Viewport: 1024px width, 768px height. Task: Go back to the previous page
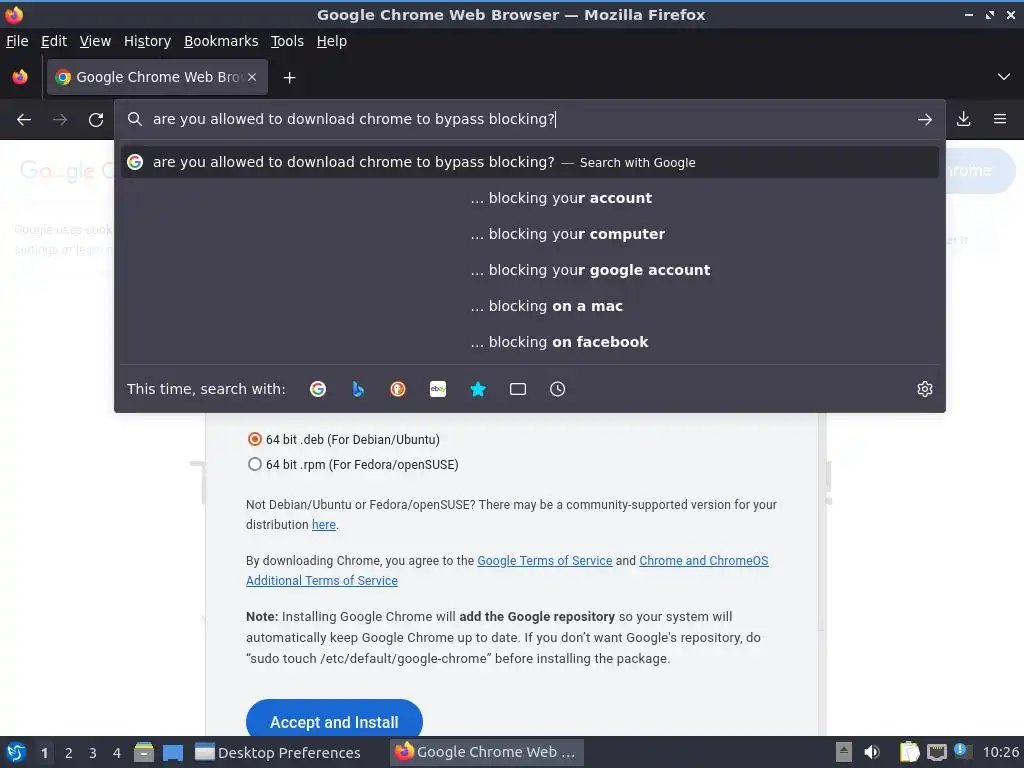[24, 120]
